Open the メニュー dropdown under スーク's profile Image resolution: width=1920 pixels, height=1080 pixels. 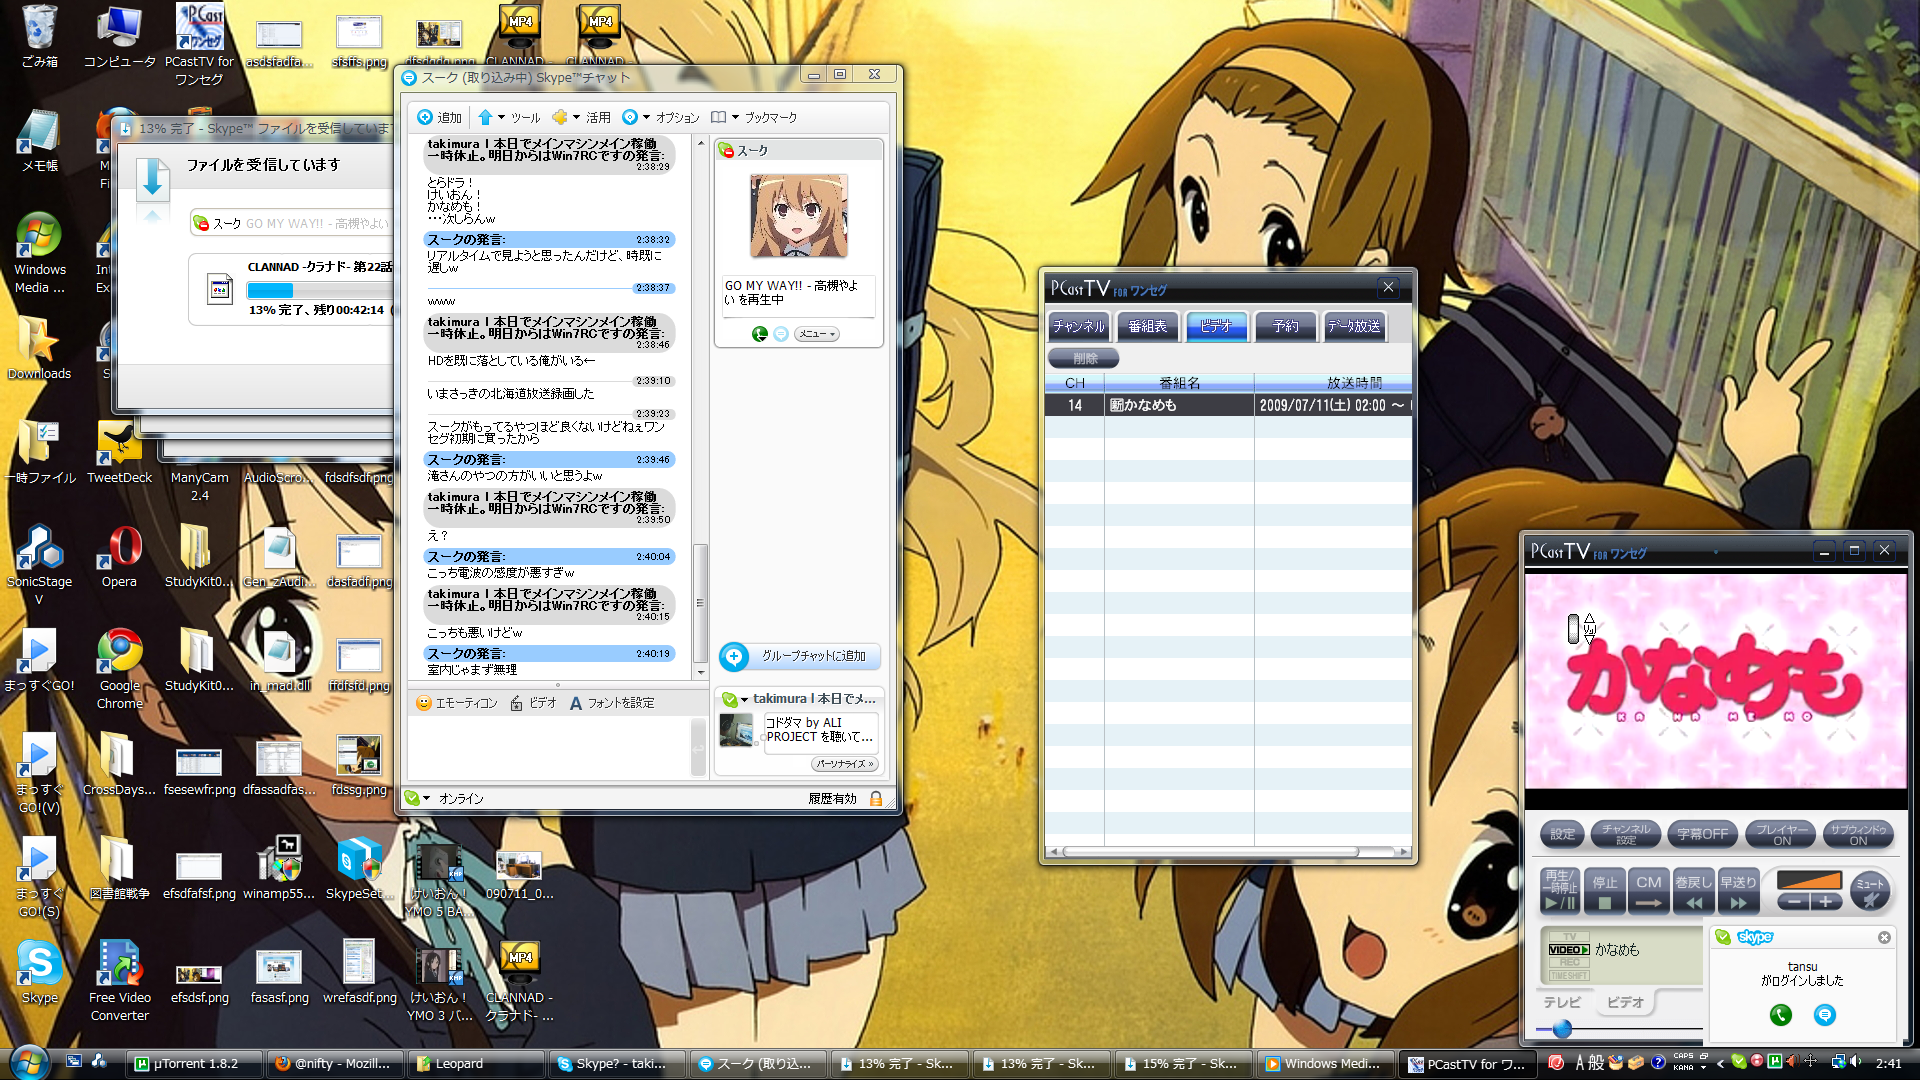[817, 334]
